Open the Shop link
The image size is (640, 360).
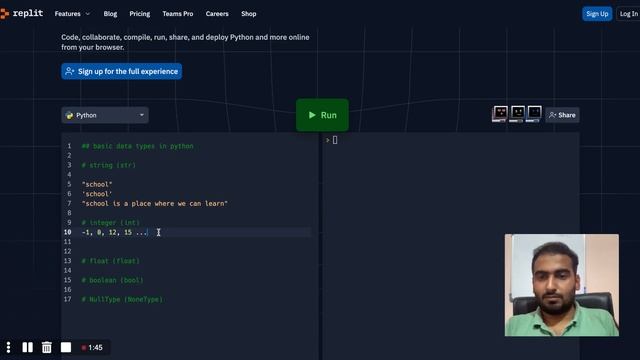249,14
